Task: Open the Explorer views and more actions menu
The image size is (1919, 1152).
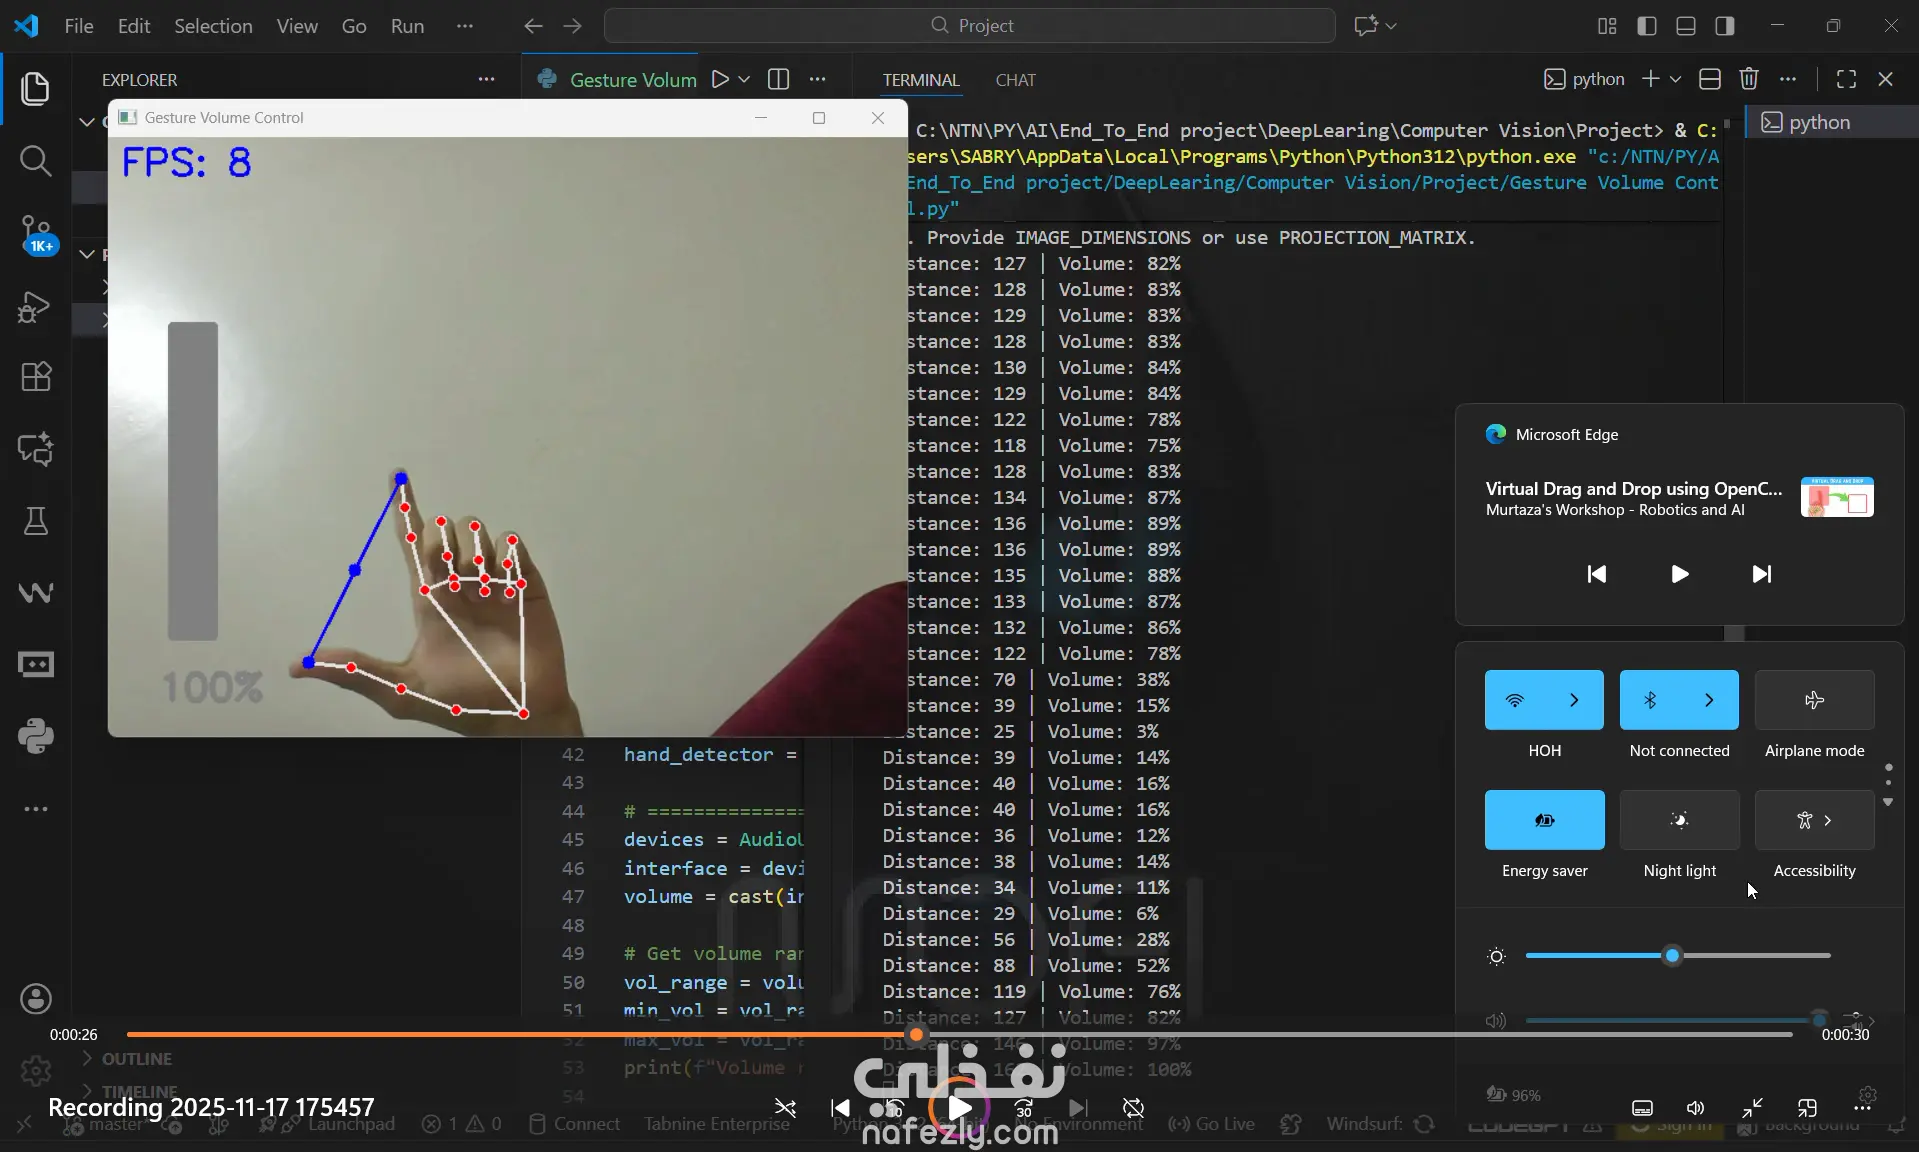Action: coord(486,79)
